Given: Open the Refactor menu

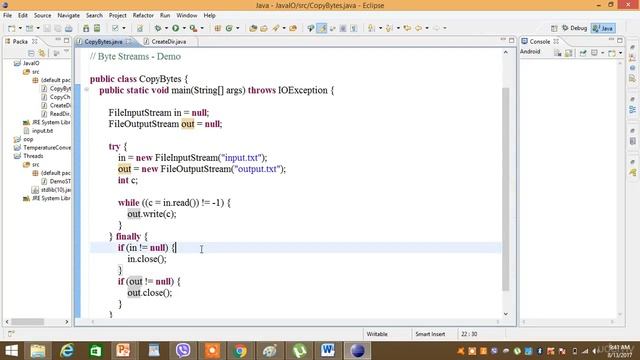Looking at the screenshot, I should pos(143,15).
